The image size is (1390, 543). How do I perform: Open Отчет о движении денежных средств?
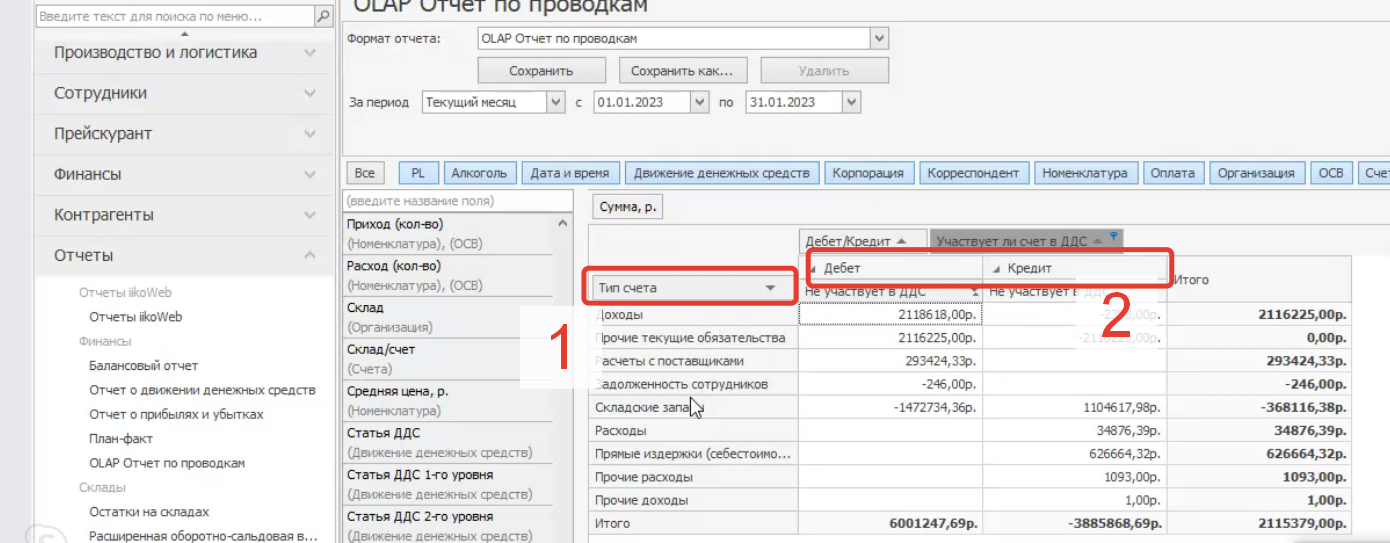(202, 390)
